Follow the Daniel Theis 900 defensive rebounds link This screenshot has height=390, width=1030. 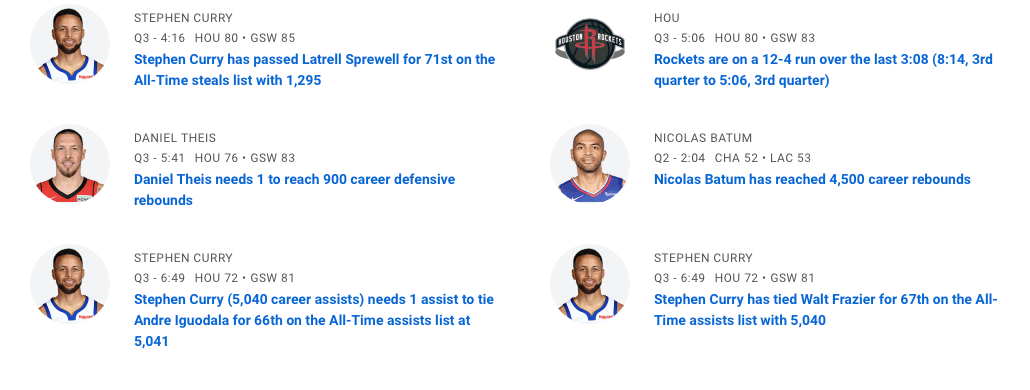(x=294, y=190)
